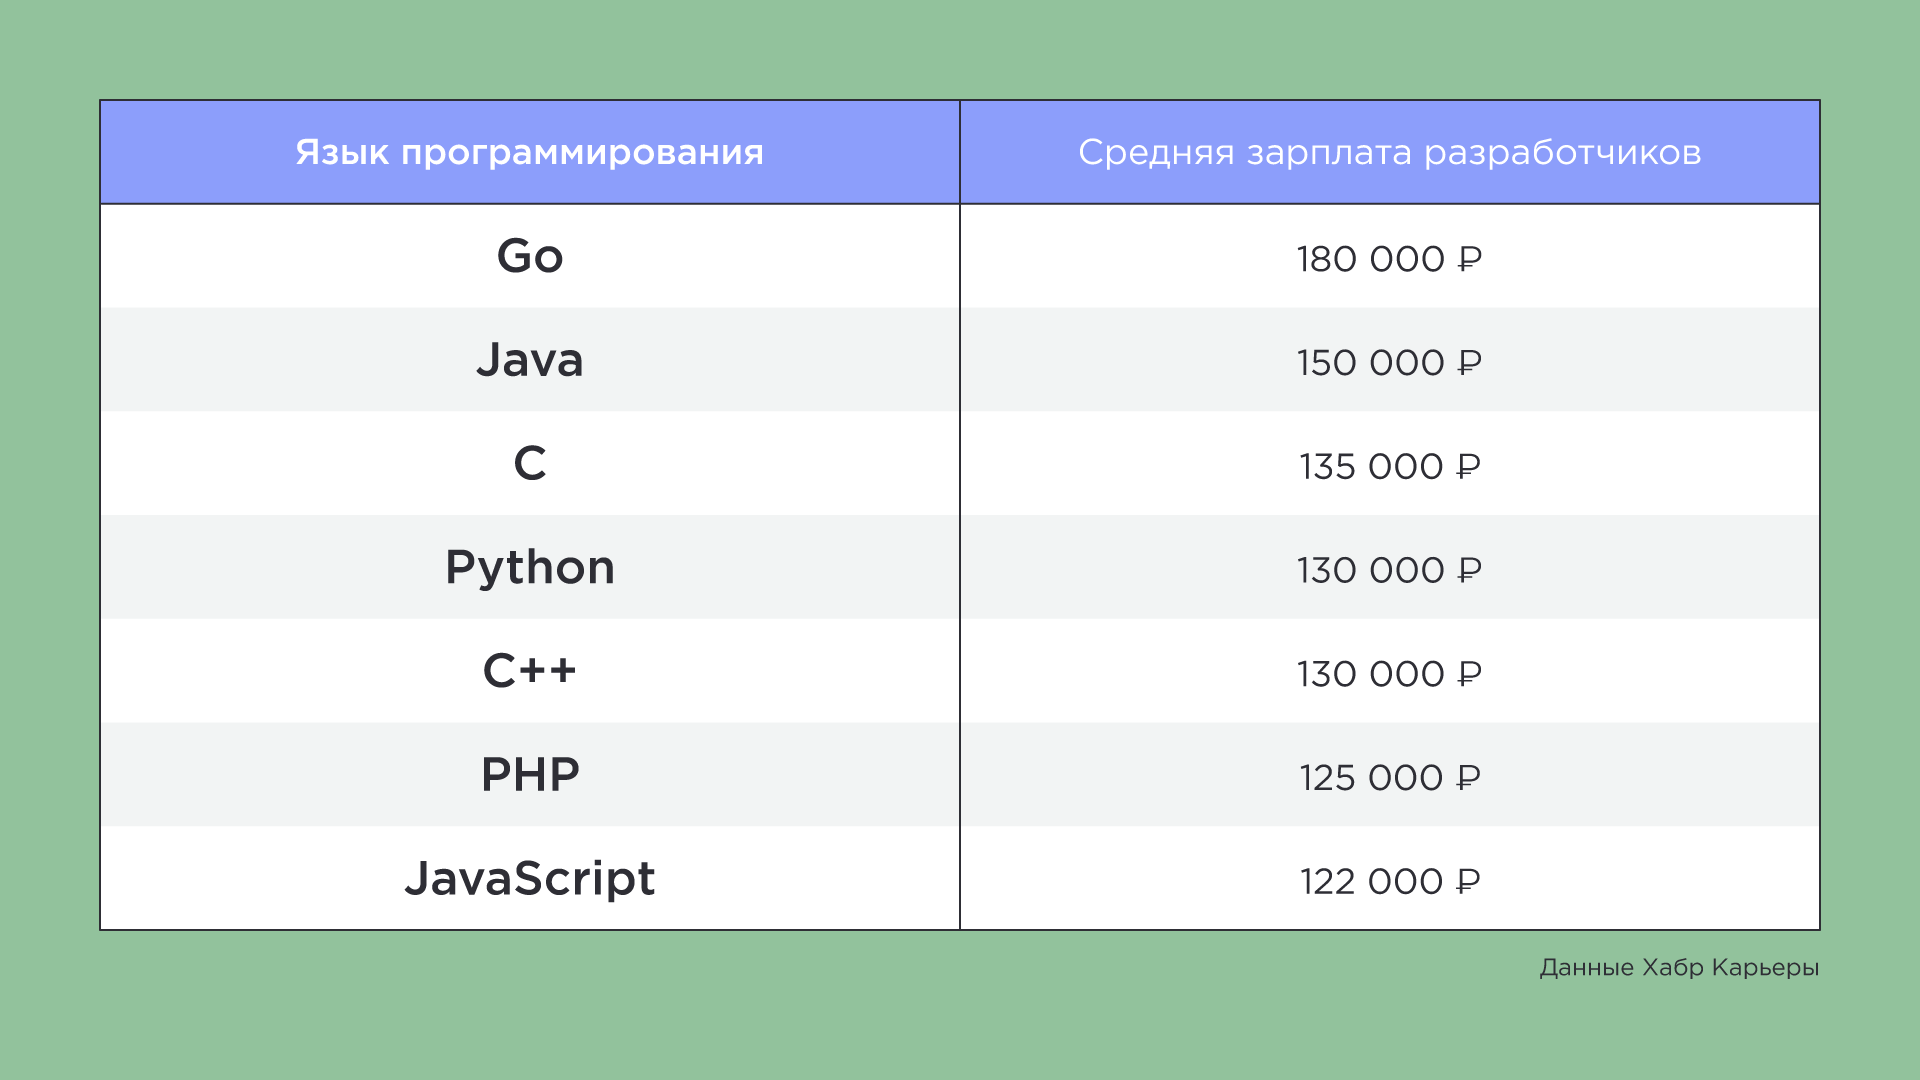The image size is (1920, 1080).
Task: Click the 'Язык программирования' column header
Action: tap(529, 152)
